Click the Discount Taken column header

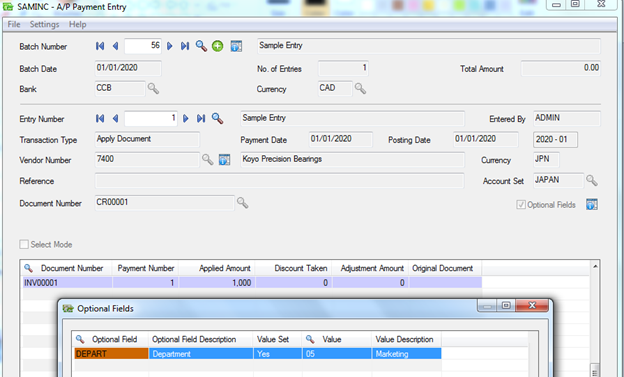[294, 268]
